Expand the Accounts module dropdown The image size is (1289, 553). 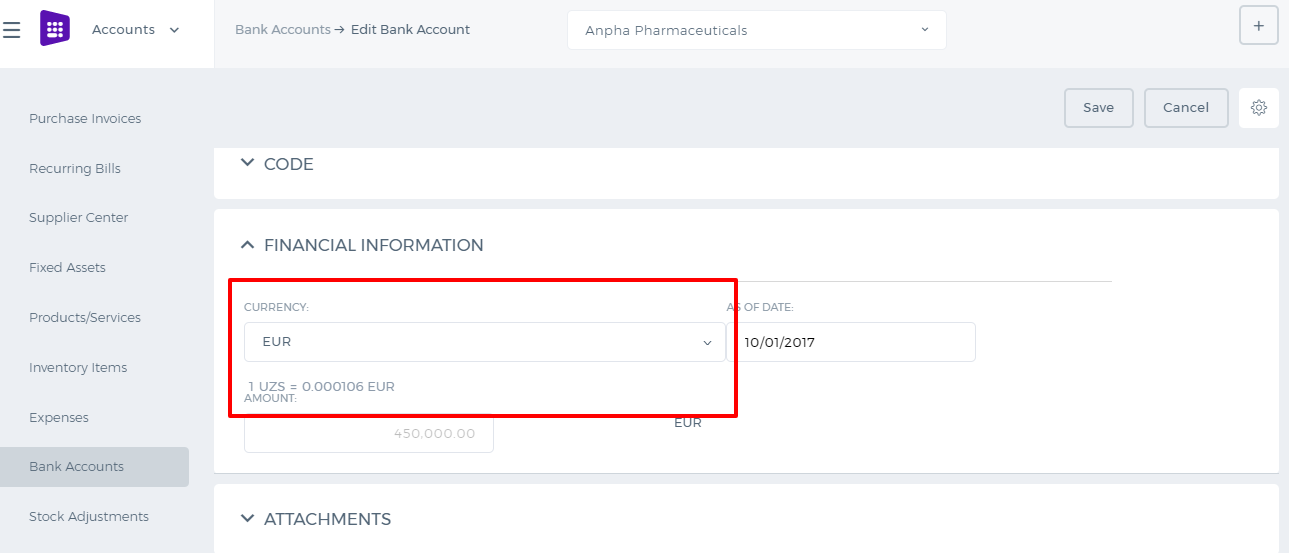click(136, 30)
